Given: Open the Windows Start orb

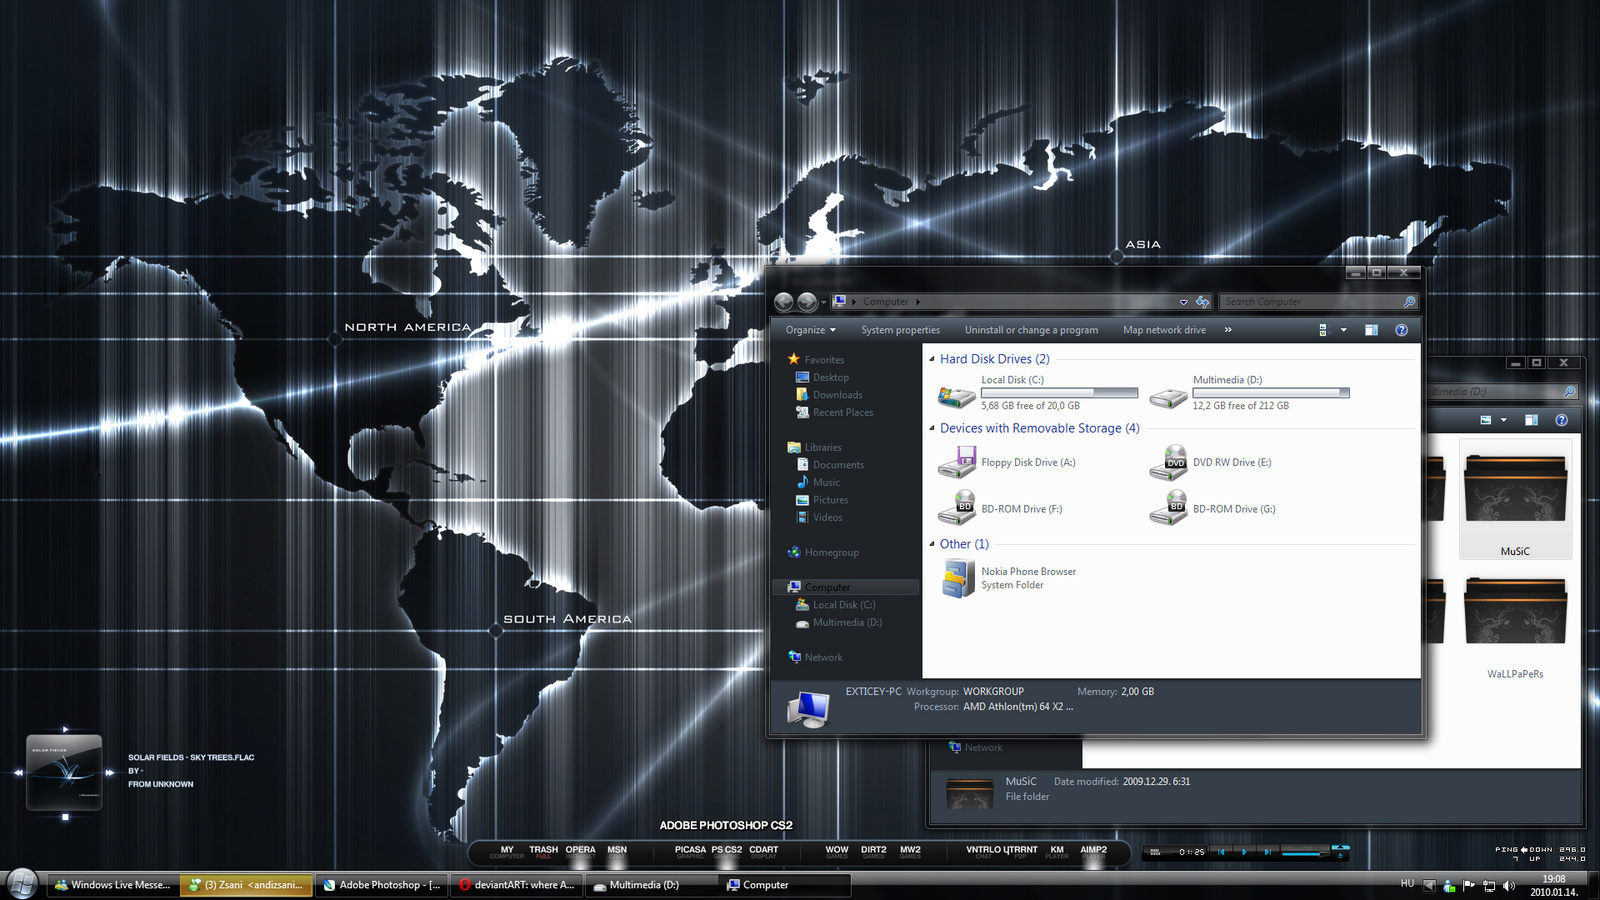Looking at the screenshot, I should click(x=22, y=883).
